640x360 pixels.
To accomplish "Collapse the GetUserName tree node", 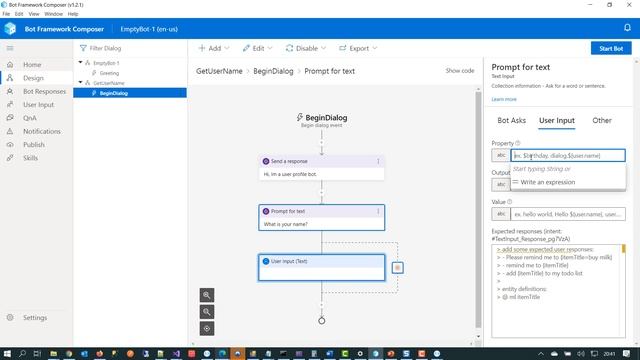I will 80,82.
